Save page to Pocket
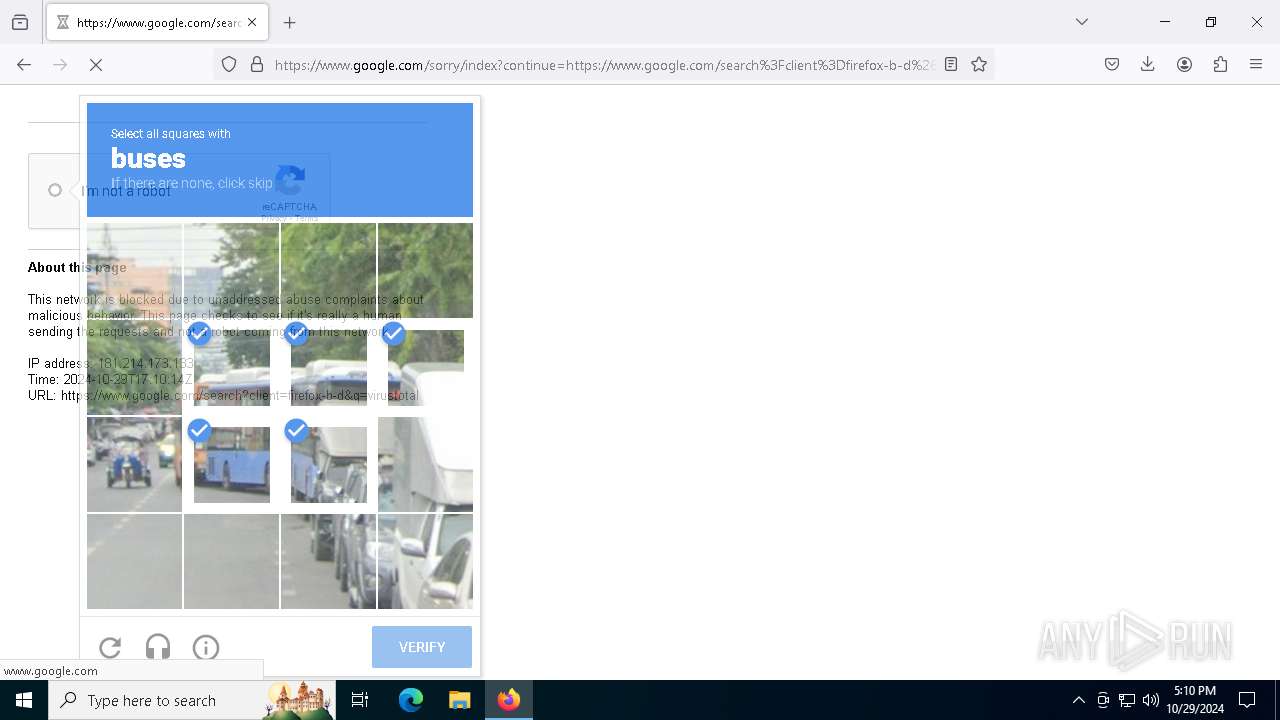This screenshot has width=1280, height=720. (1112, 65)
